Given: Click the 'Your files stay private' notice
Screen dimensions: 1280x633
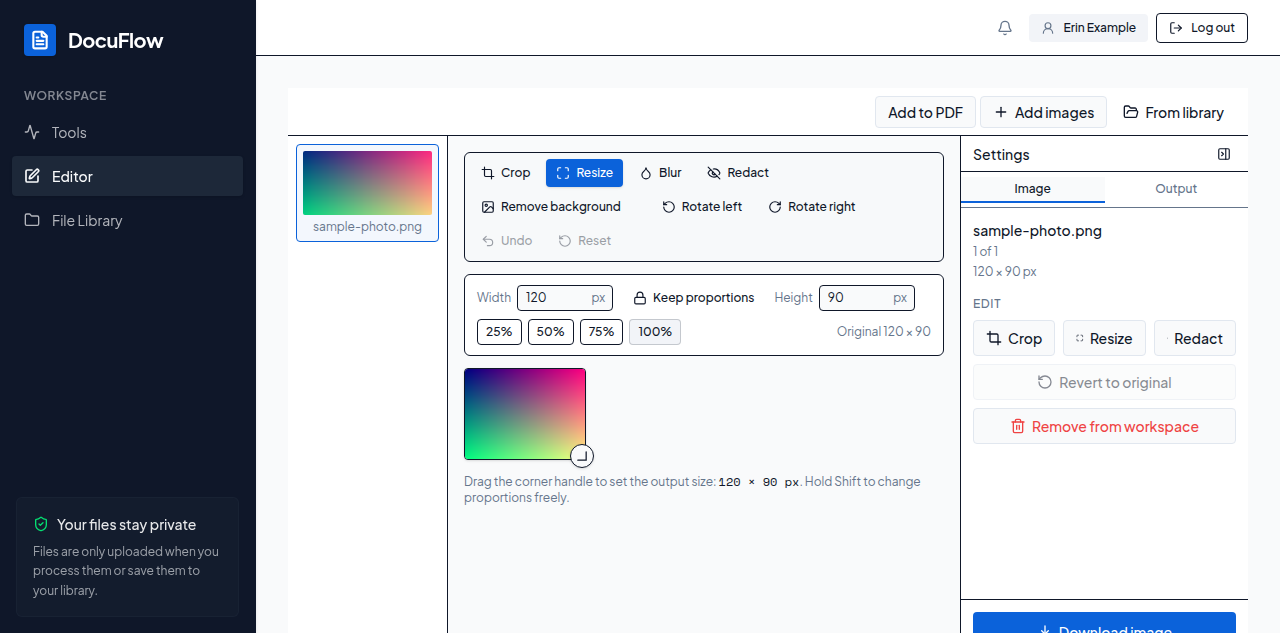Looking at the screenshot, I should click(127, 557).
